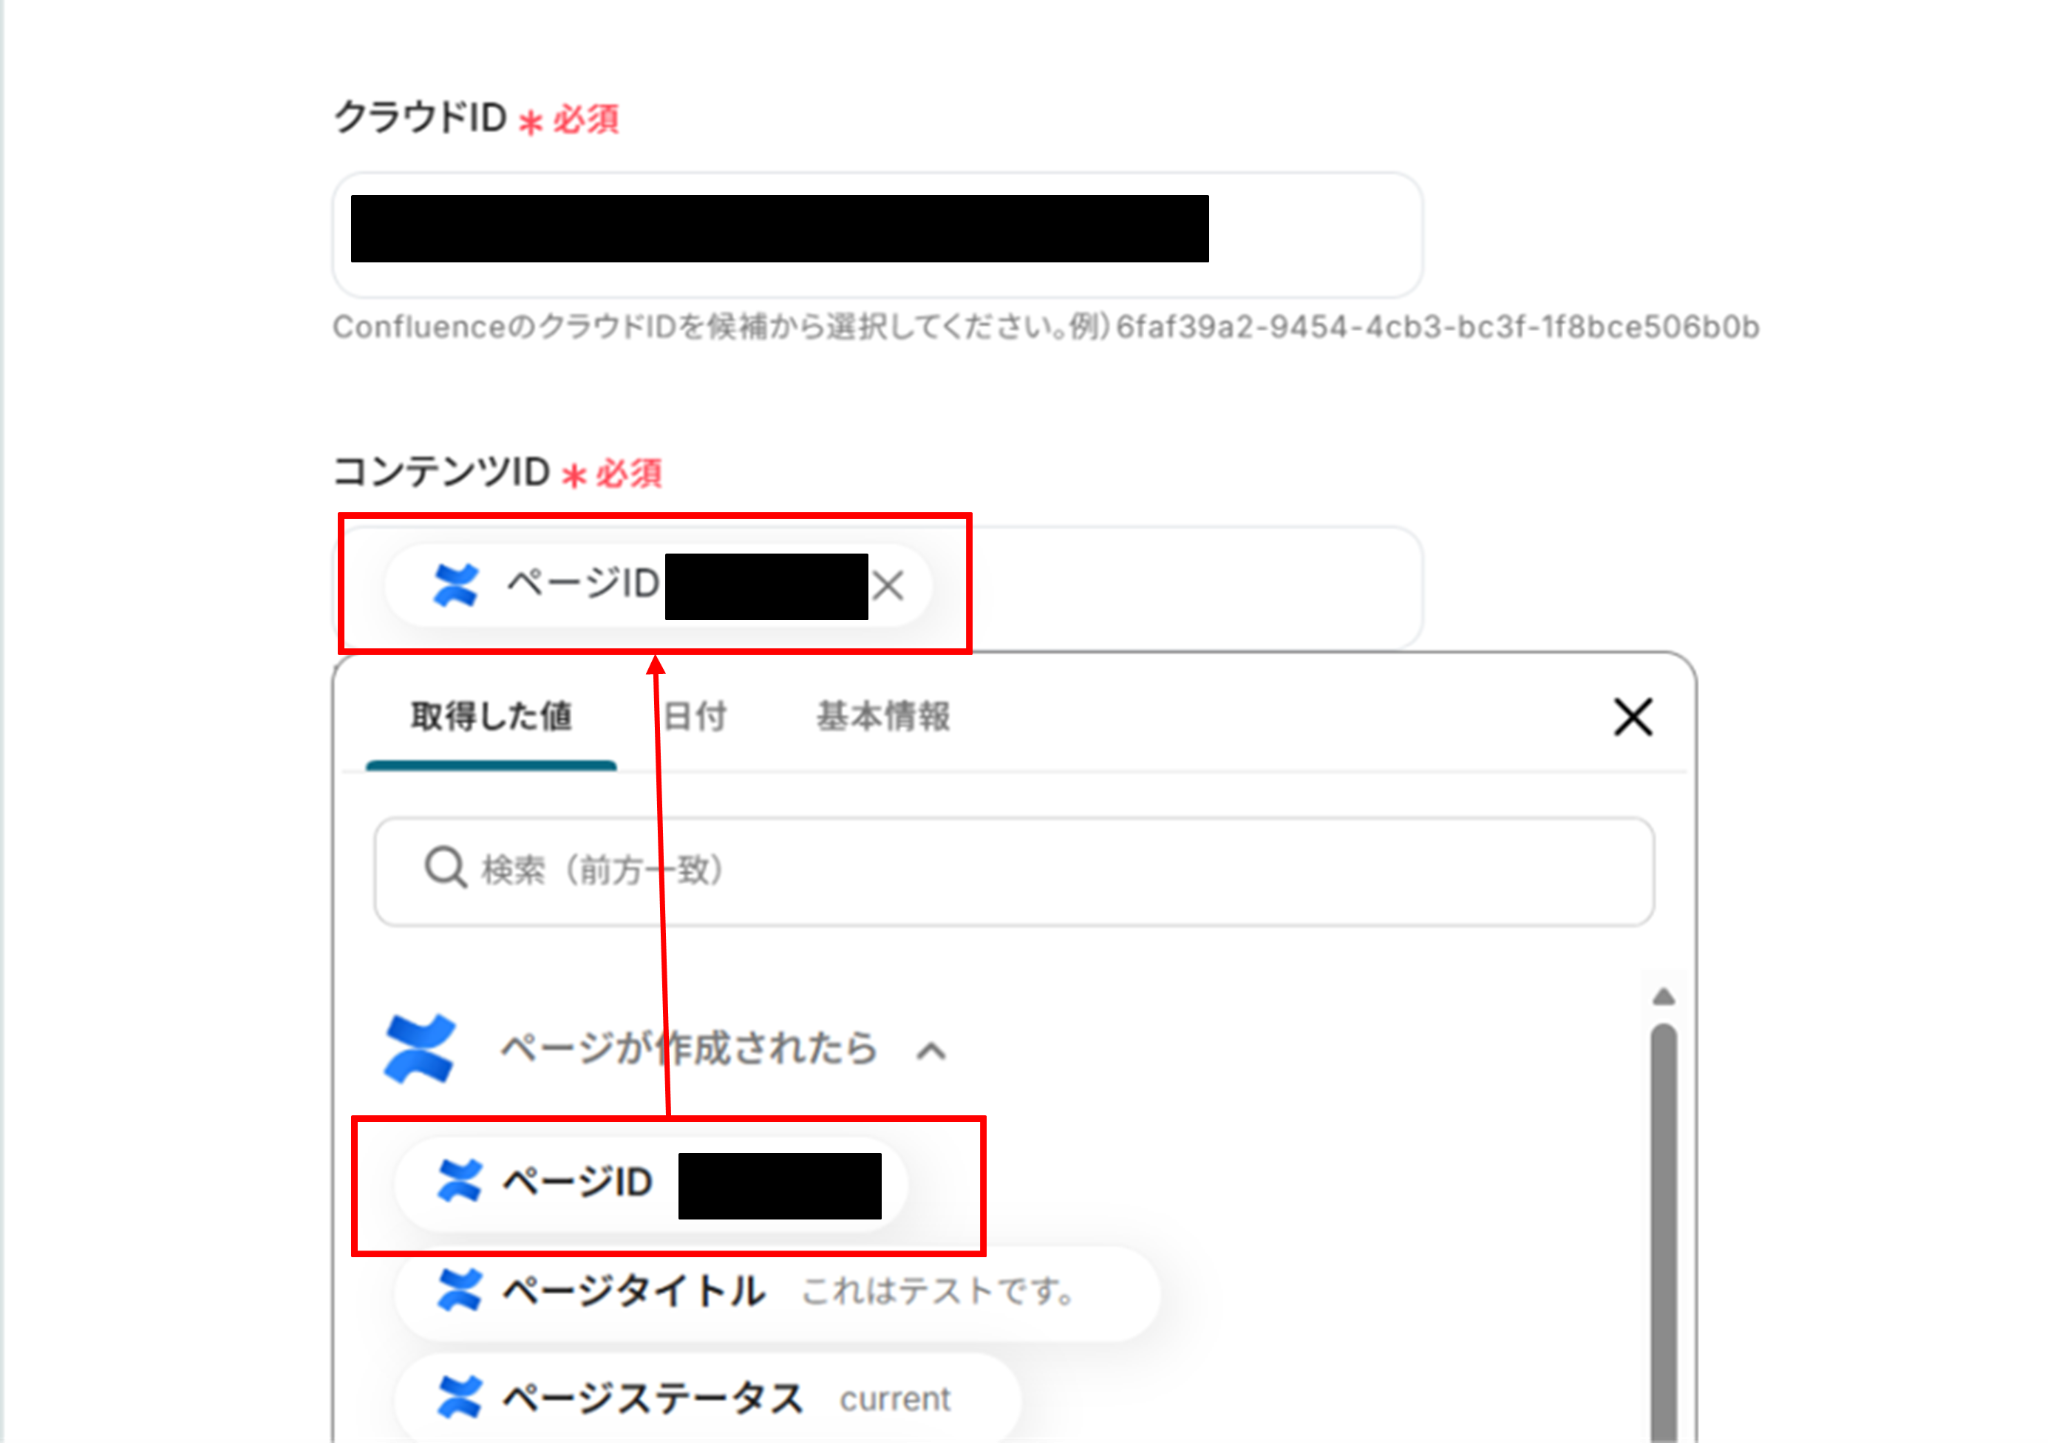
Task: Click empty area in コンテンツID field
Action: pyautogui.click(x=1200, y=587)
